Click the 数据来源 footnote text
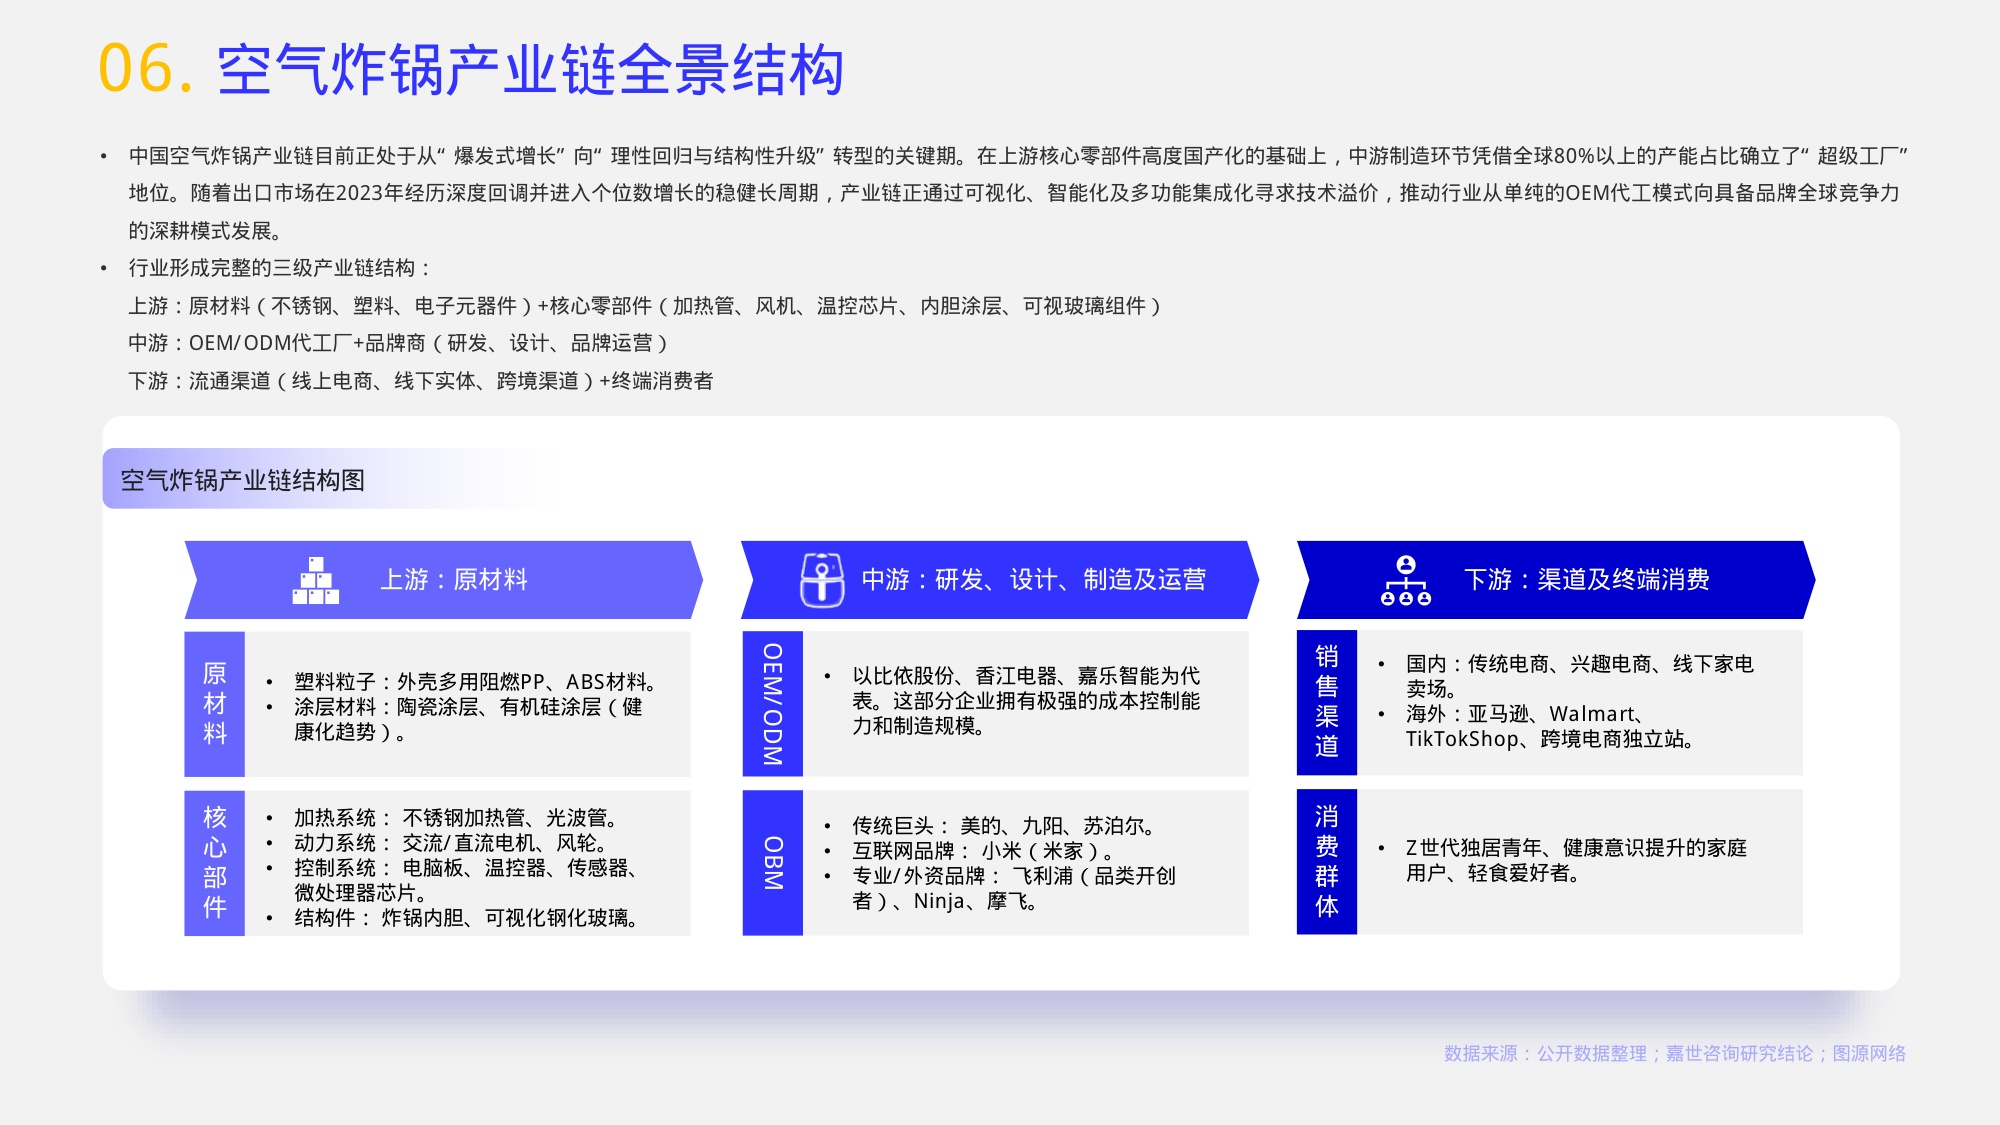 point(1675,1053)
